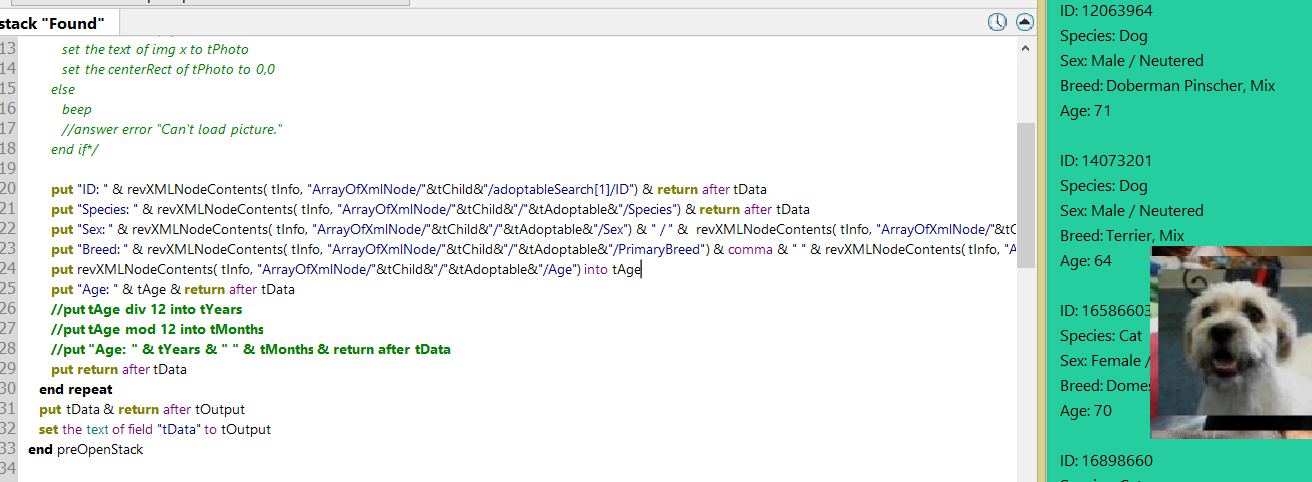This screenshot has width=1312, height=482.
Task: Click "Age: 70" in the results list
Action: click(x=1085, y=411)
